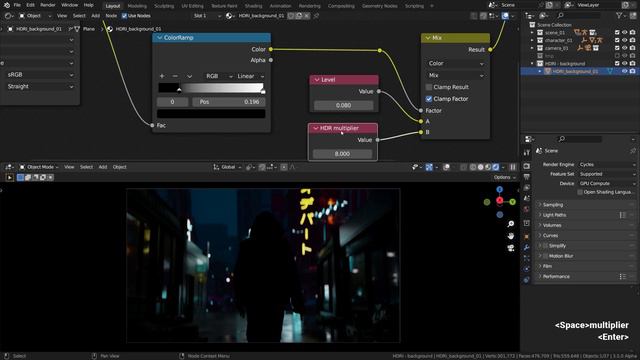
Task: Click the minus icon to remove ColorRamp stop
Action: [175, 76]
